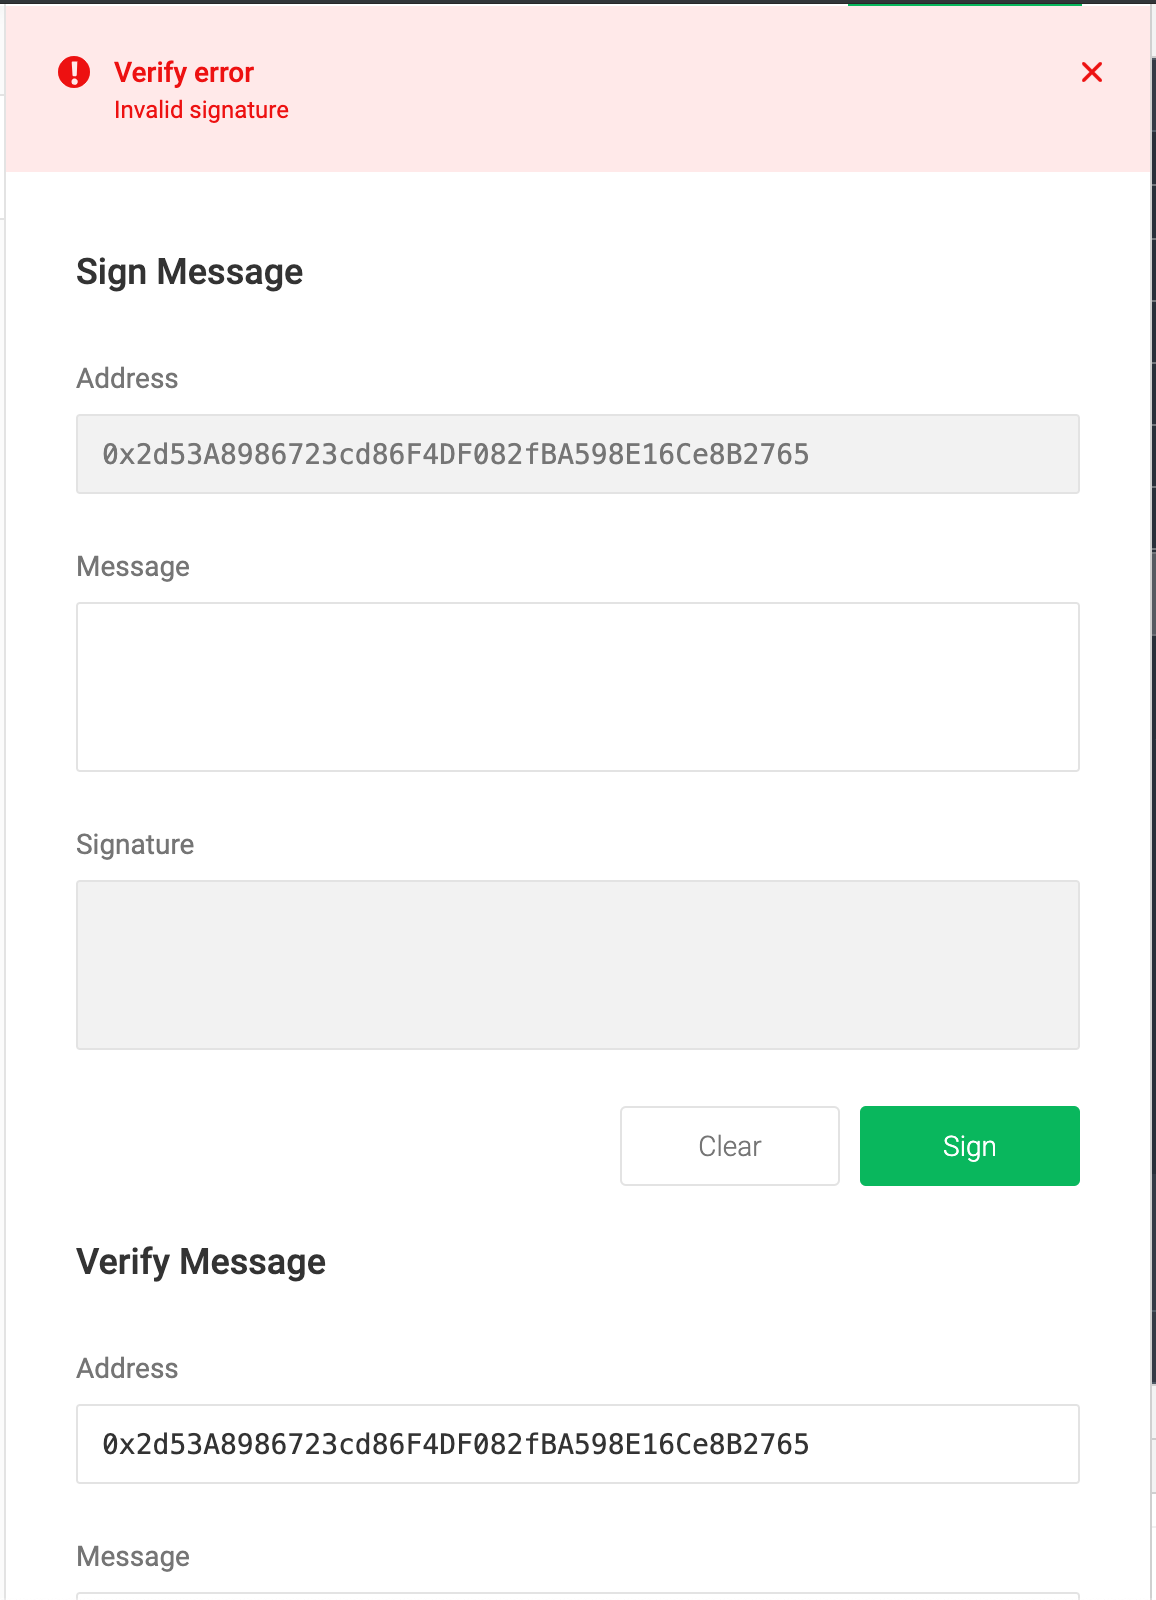The width and height of the screenshot is (1156, 1600).
Task: Focus the Message textarea in Sign Message section
Action: (x=578, y=685)
